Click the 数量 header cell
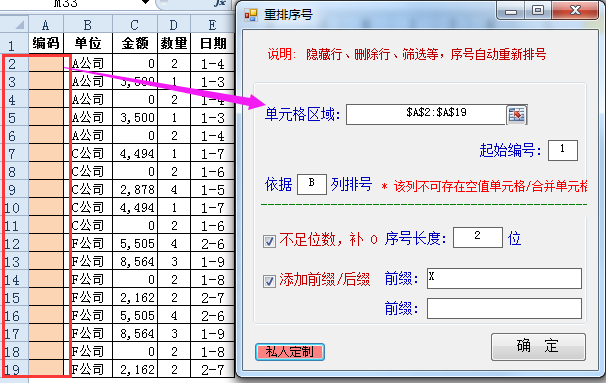 174,43
